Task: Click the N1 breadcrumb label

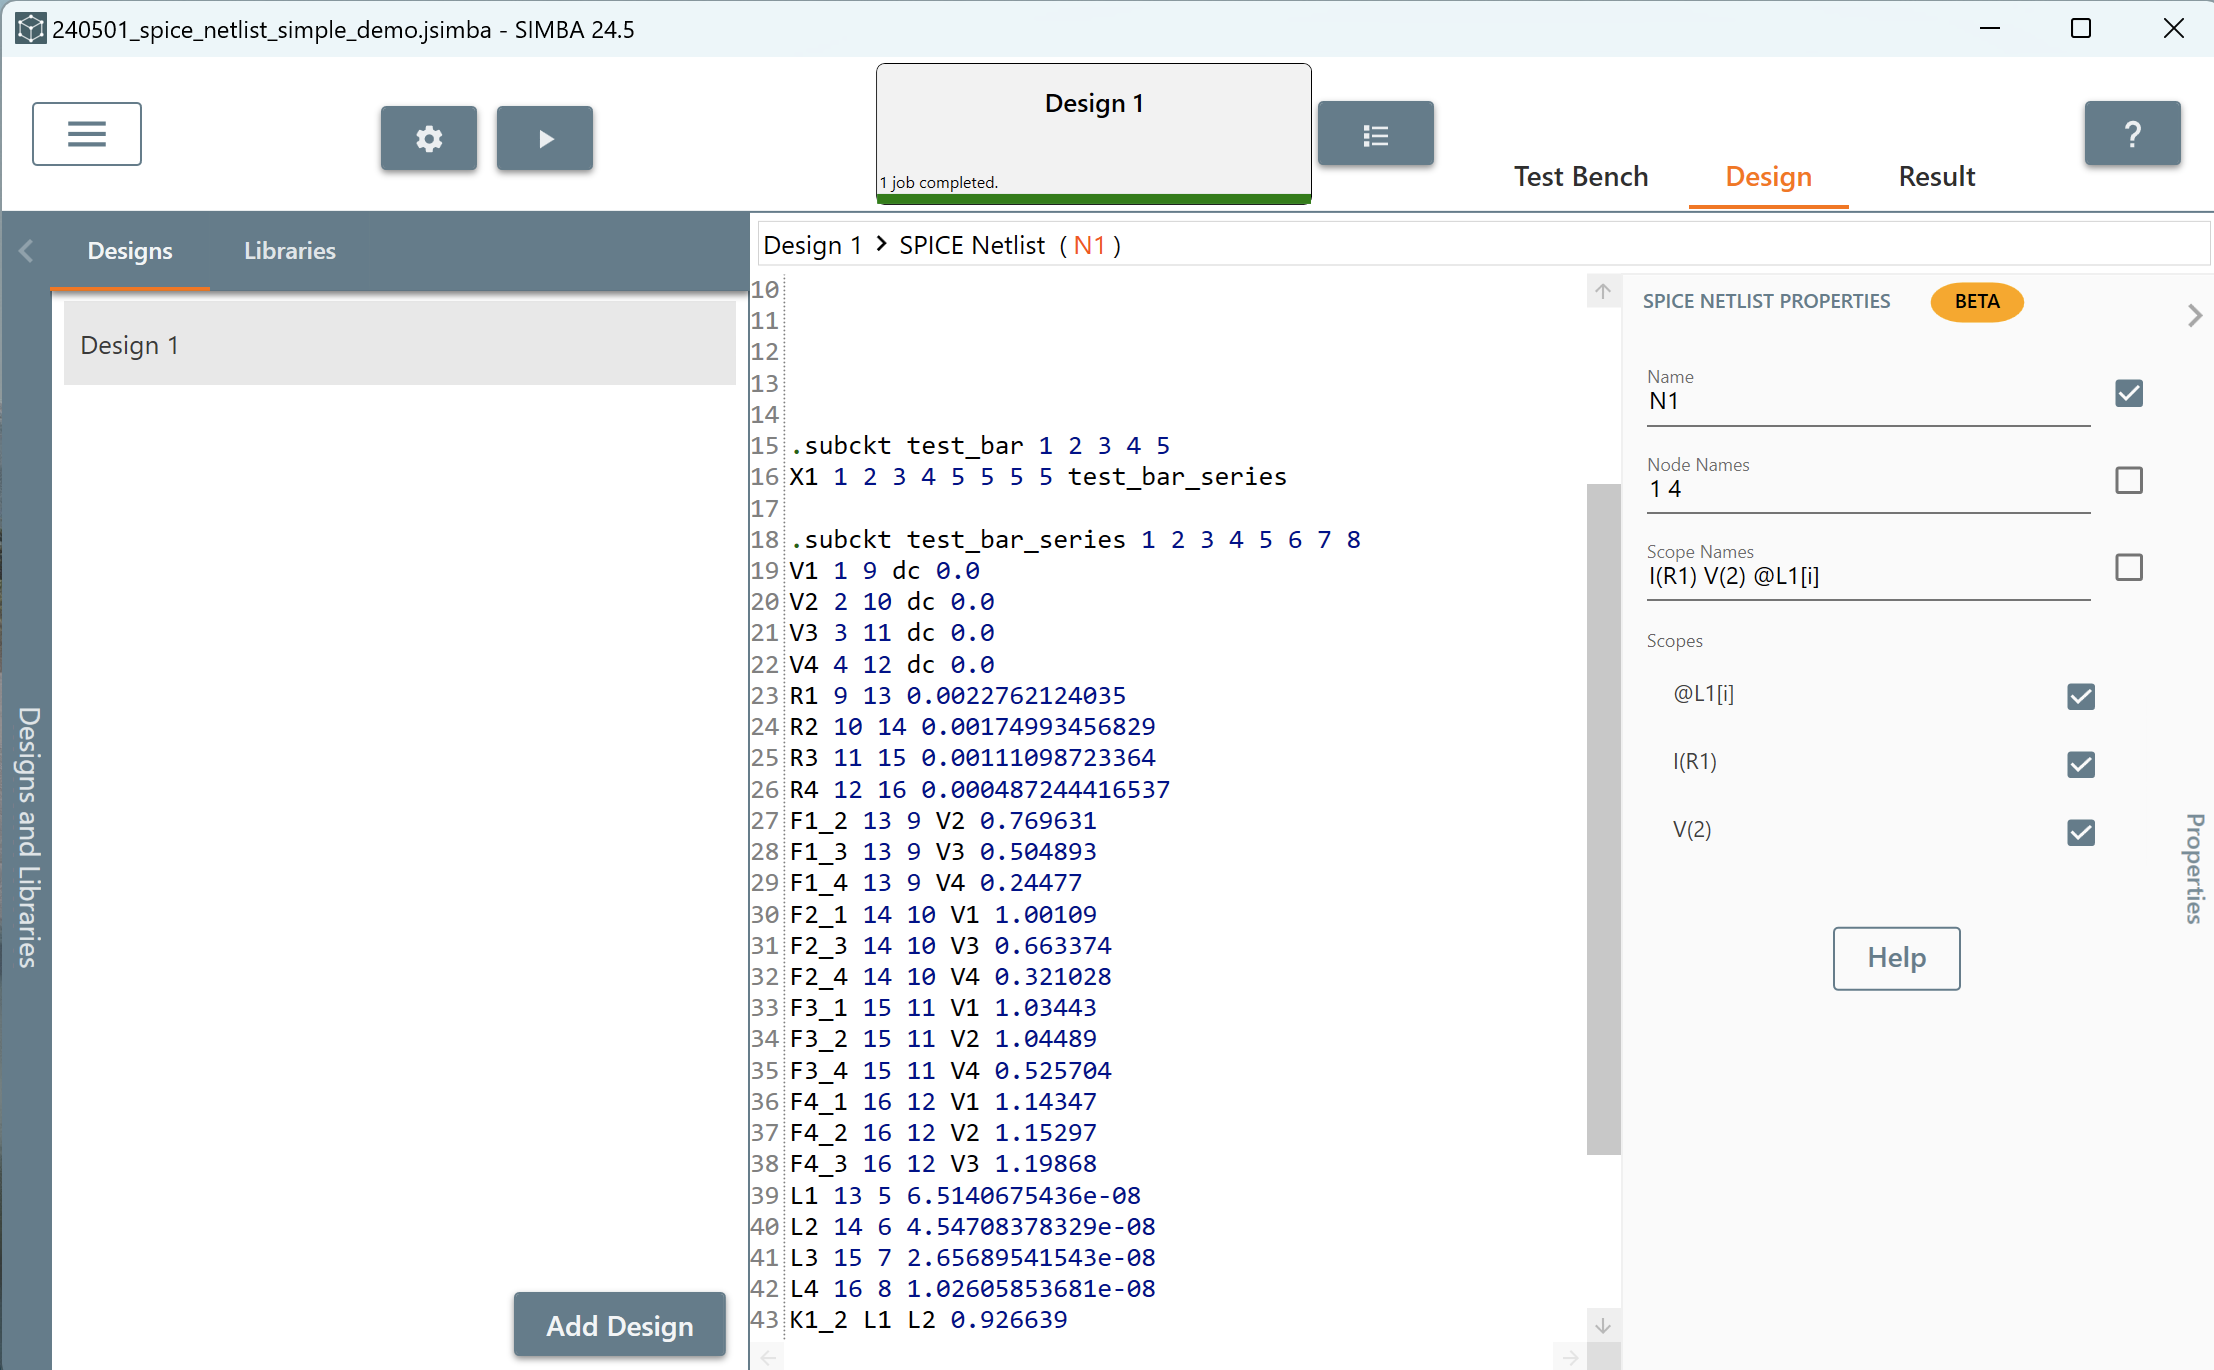Action: 1089,245
